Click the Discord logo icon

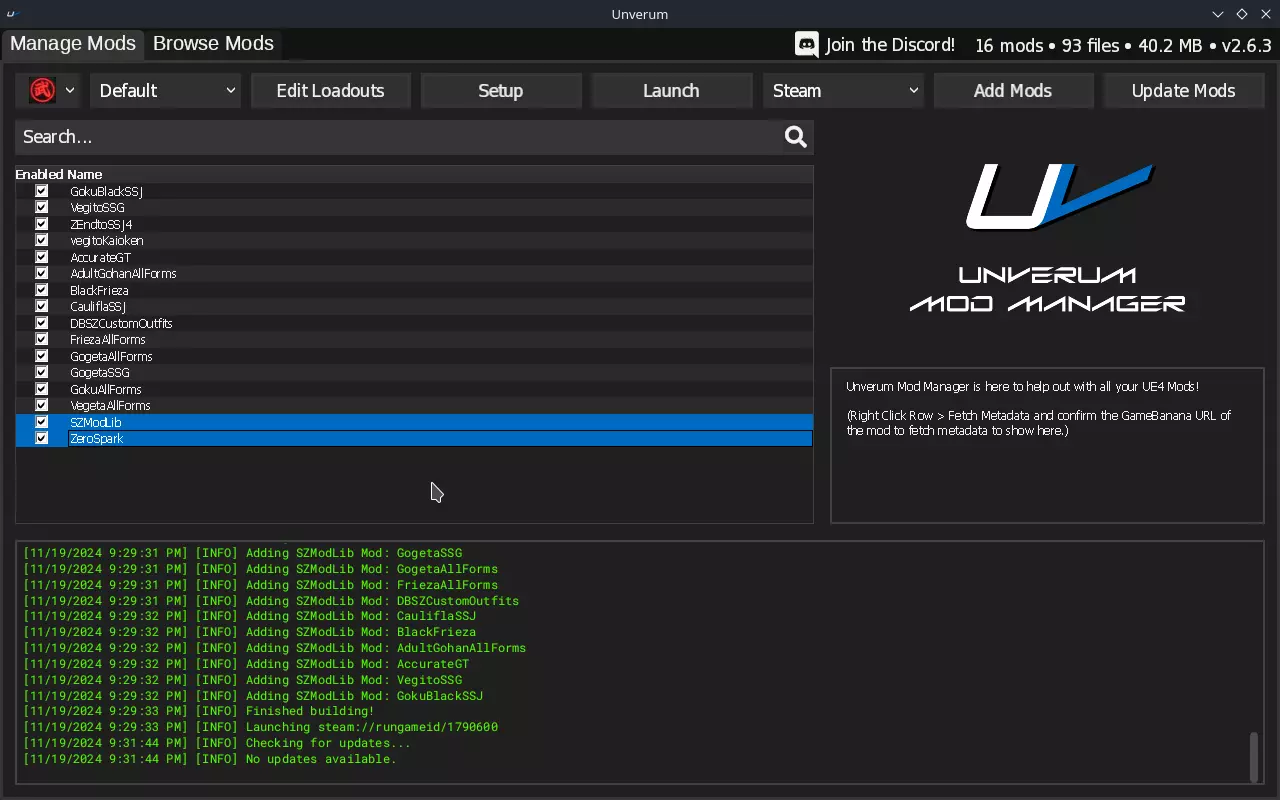click(x=806, y=44)
